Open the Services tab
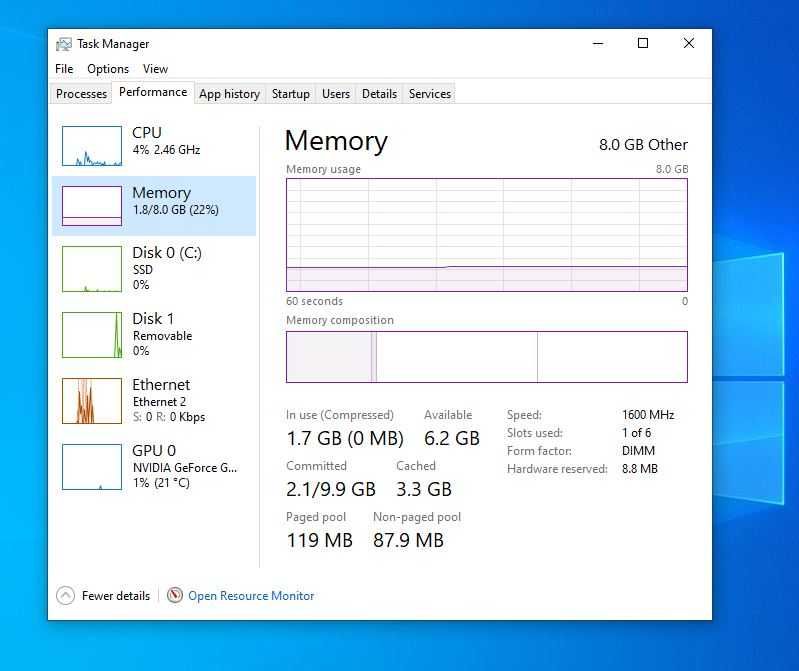The height and width of the screenshot is (671, 799). click(x=430, y=94)
